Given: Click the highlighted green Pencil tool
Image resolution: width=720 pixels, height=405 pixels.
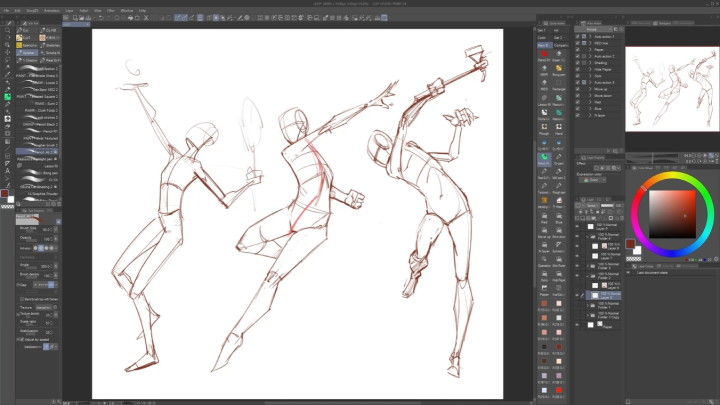Looking at the screenshot, I should point(8,97).
